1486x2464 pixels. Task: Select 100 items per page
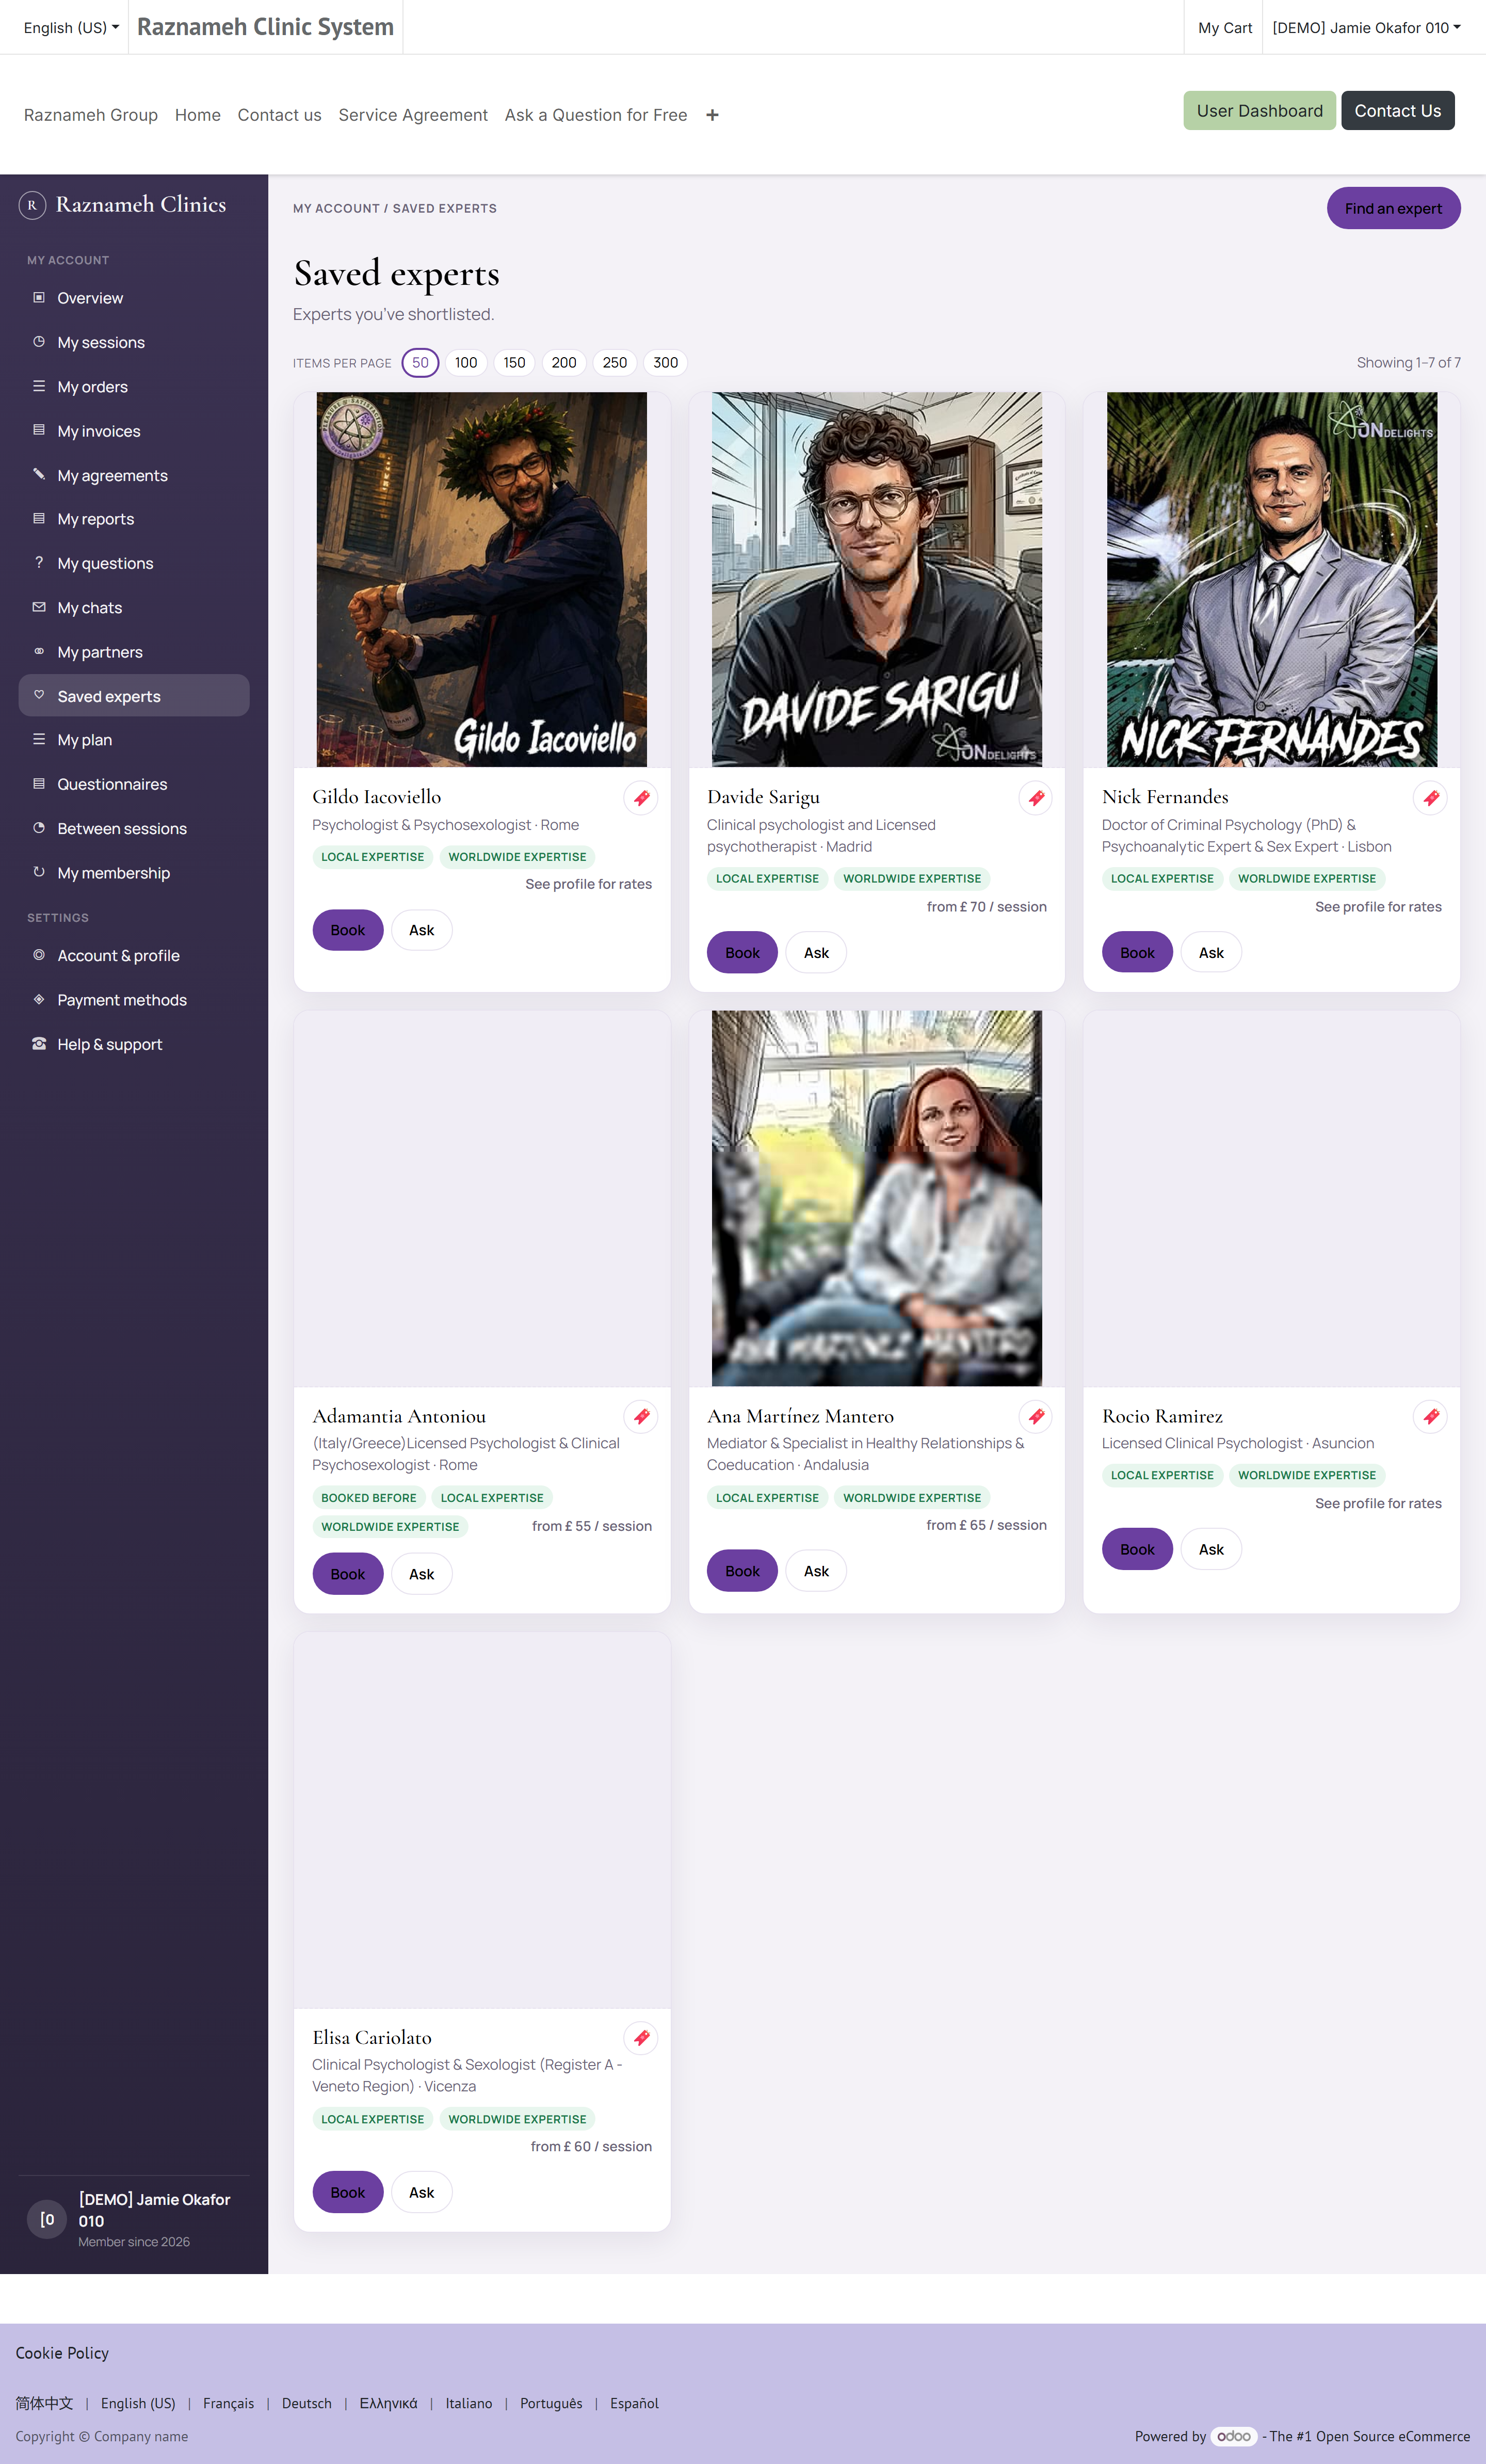pos(466,363)
